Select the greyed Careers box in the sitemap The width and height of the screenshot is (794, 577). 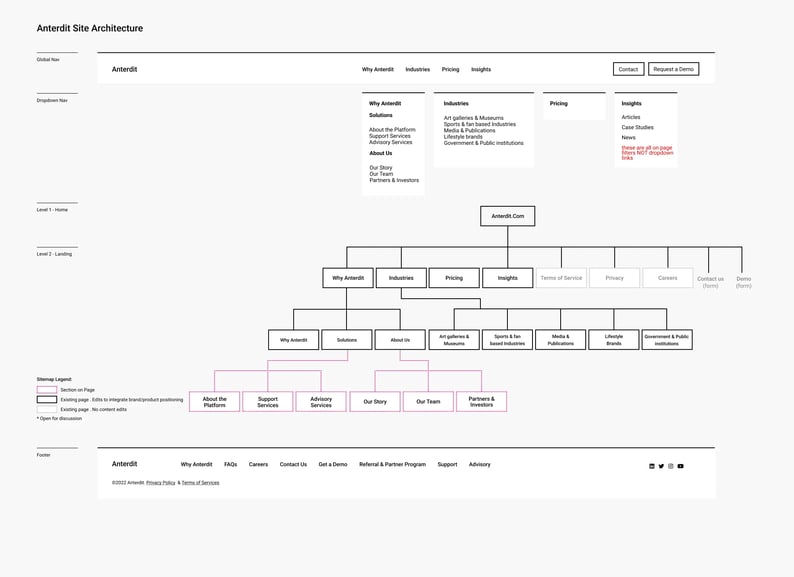pyautogui.click(x=667, y=278)
